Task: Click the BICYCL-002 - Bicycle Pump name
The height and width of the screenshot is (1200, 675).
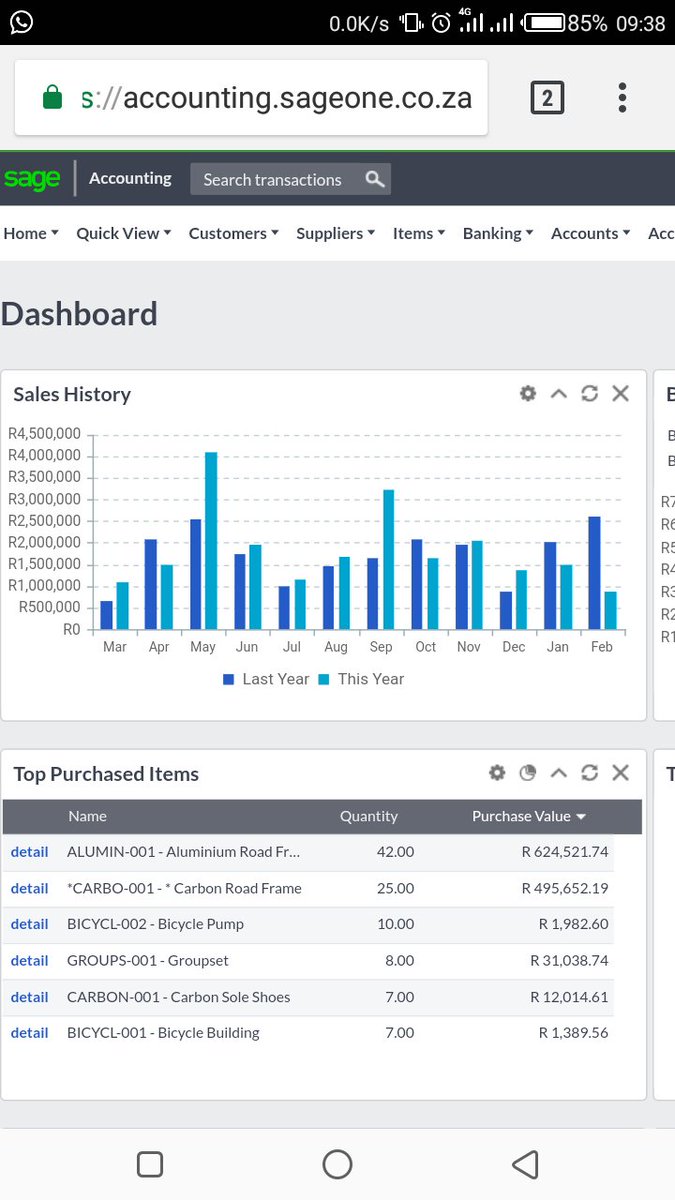Action: [155, 924]
